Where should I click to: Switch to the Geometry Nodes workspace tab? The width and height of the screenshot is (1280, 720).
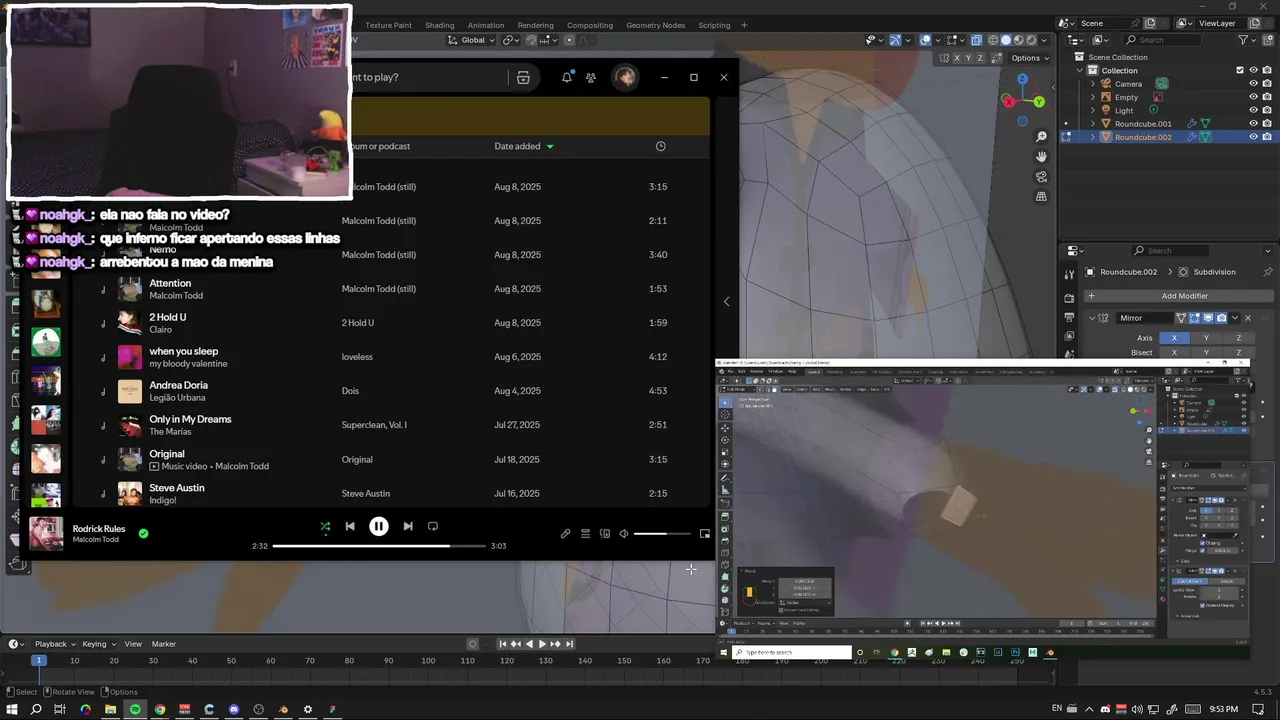[655, 25]
